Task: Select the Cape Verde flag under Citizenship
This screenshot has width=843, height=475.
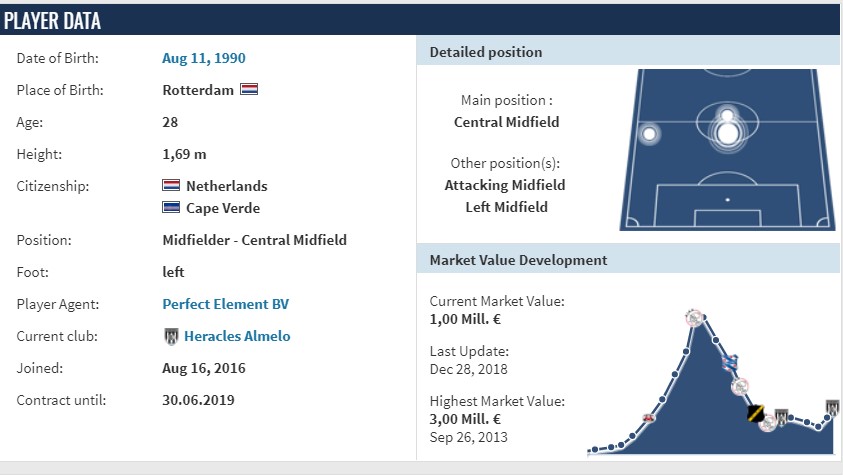Action: click(171, 207)
